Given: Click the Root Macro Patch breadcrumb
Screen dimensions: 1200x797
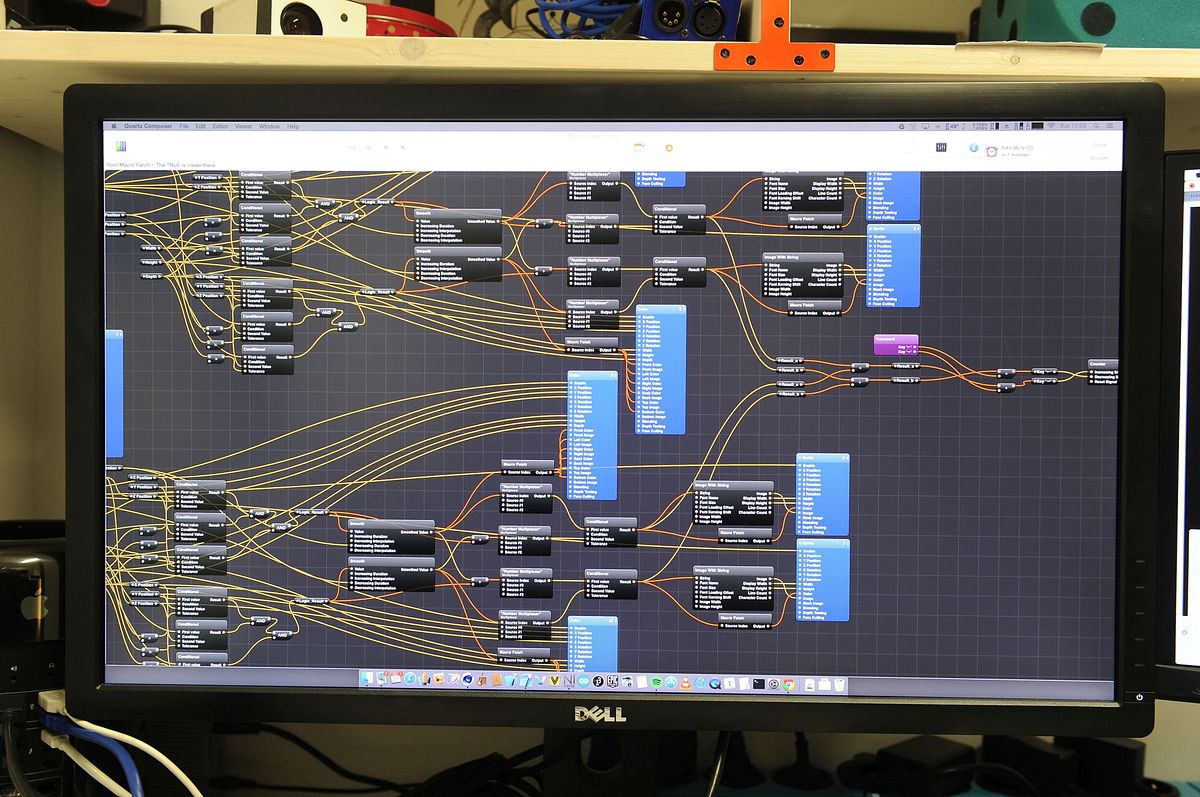Looking at the screenshot, I should 127,165.
